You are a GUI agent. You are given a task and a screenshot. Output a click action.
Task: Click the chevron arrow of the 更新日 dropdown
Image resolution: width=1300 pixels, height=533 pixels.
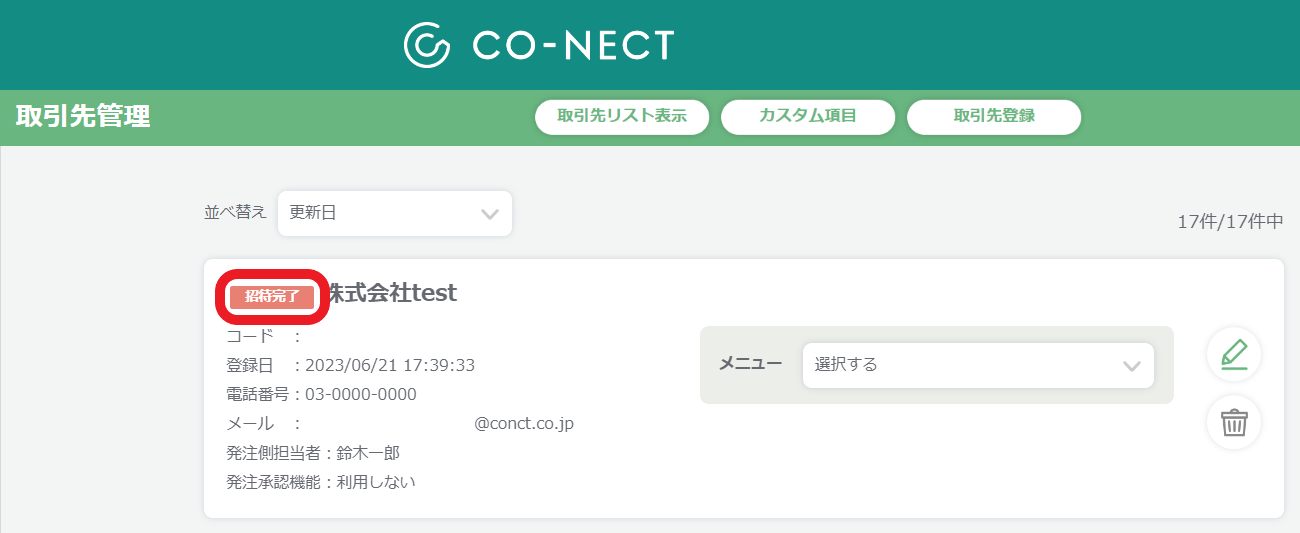489,214
